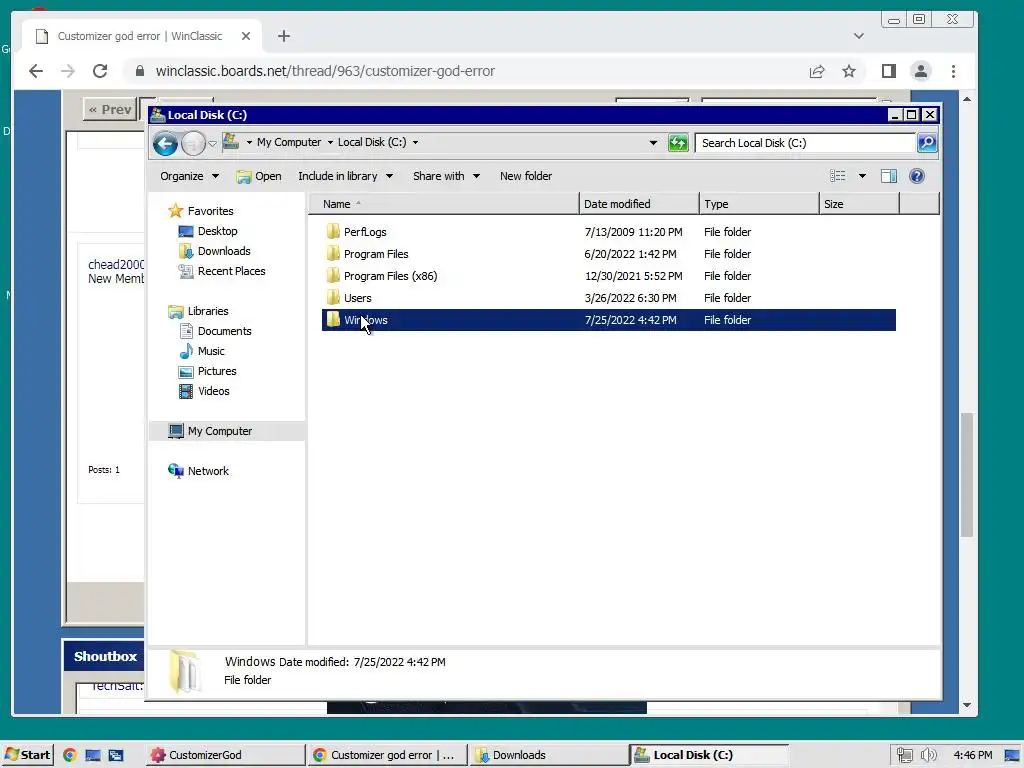Select the Program Files folder
This screenshot has width=1024, height=768.
pos(609,254)
